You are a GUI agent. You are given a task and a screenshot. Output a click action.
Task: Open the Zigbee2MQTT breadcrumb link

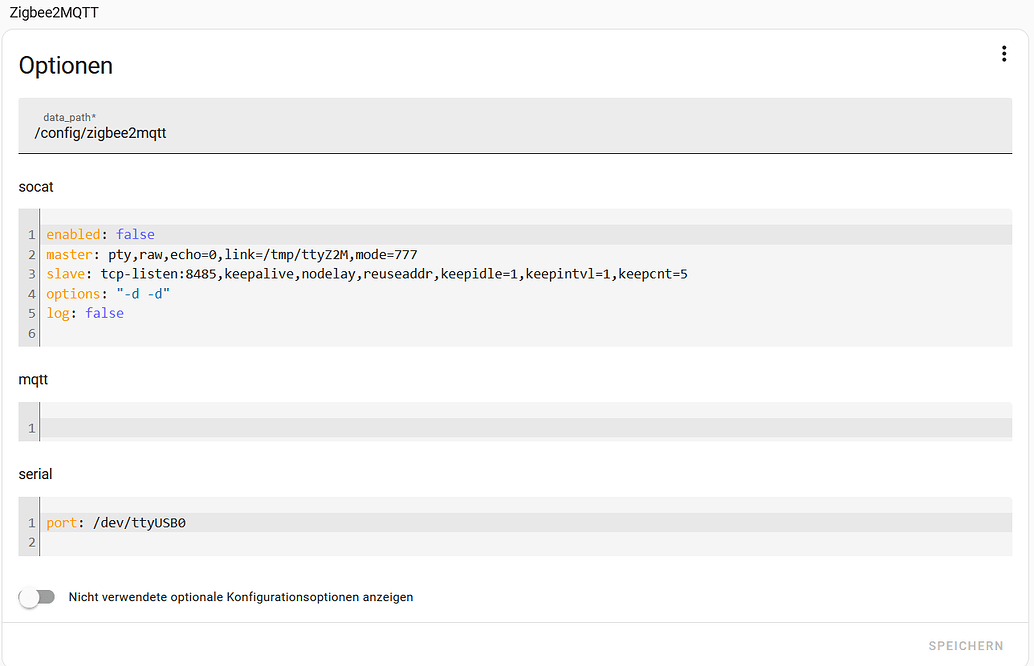pyautogui.click(x=54, y=14)
